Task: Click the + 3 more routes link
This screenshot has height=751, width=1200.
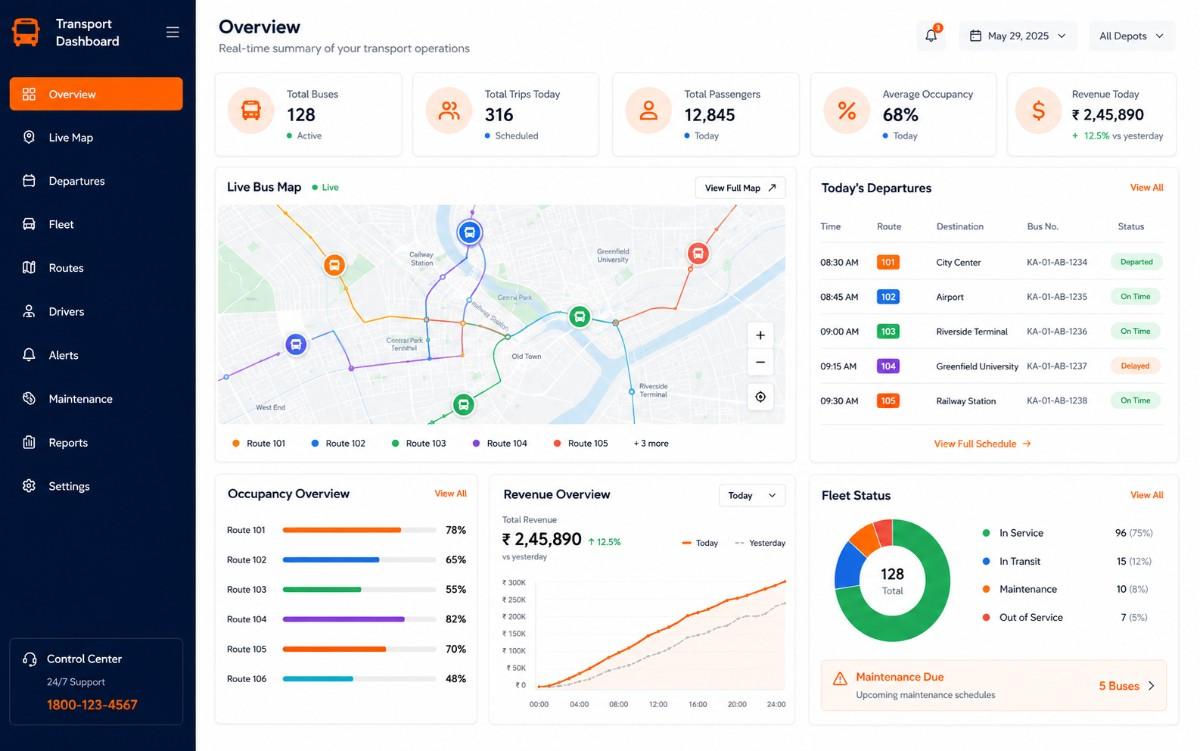Action: tap(651, 443)
